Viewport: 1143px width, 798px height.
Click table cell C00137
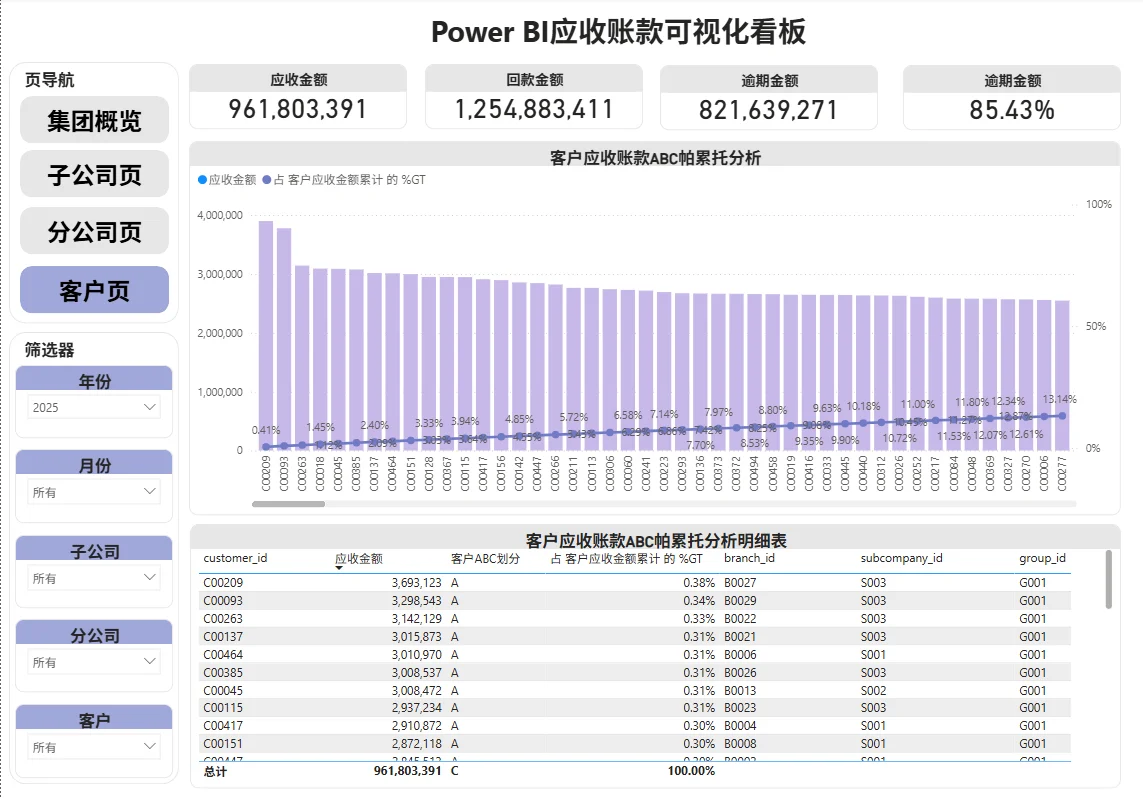(223, 637)
